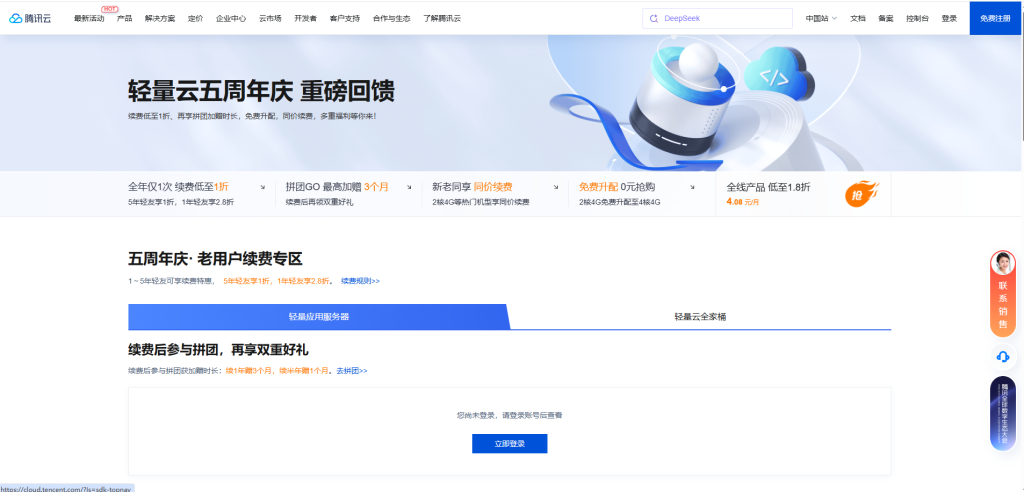Expand the 中国站 region dropdown
Image resolution: width=1024 pixels, height=492 pixels.
coord(821,18)
